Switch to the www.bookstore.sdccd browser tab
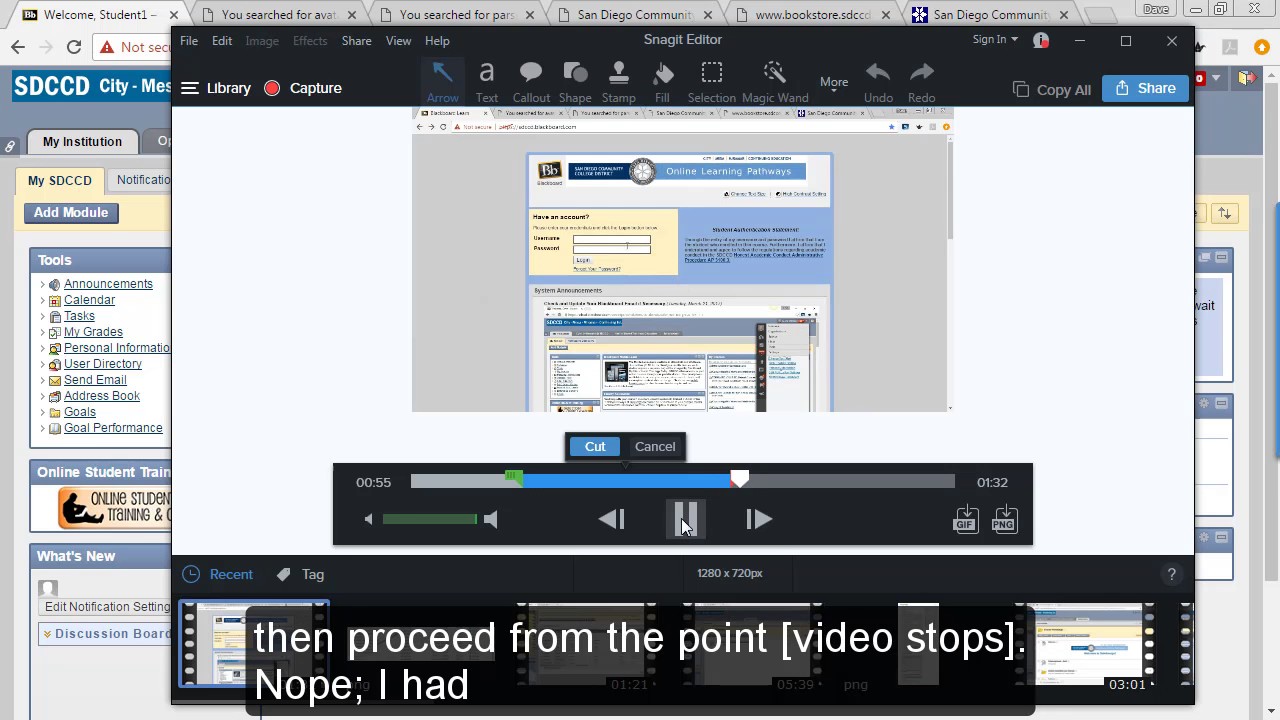This screenshot has width=1280, height=720. (813, 15)
